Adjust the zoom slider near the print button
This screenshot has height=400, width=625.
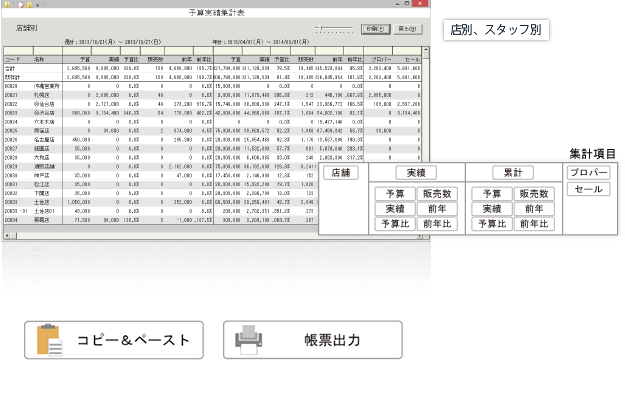(x=333, y=29)
